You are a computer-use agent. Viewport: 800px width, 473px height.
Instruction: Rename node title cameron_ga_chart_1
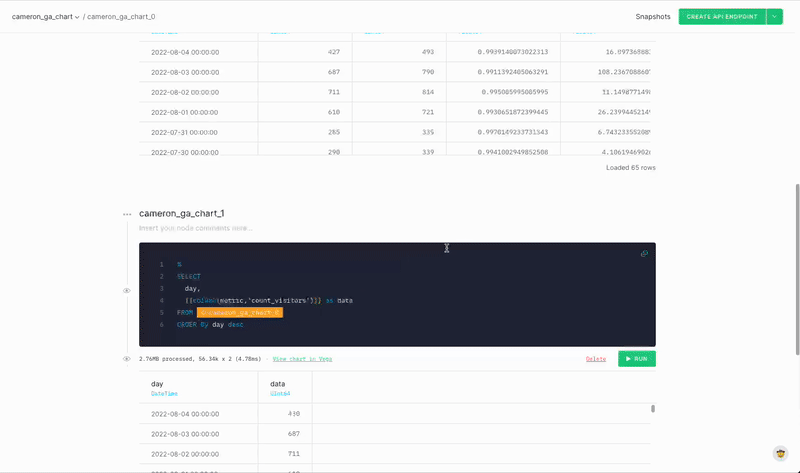point(182,214)
